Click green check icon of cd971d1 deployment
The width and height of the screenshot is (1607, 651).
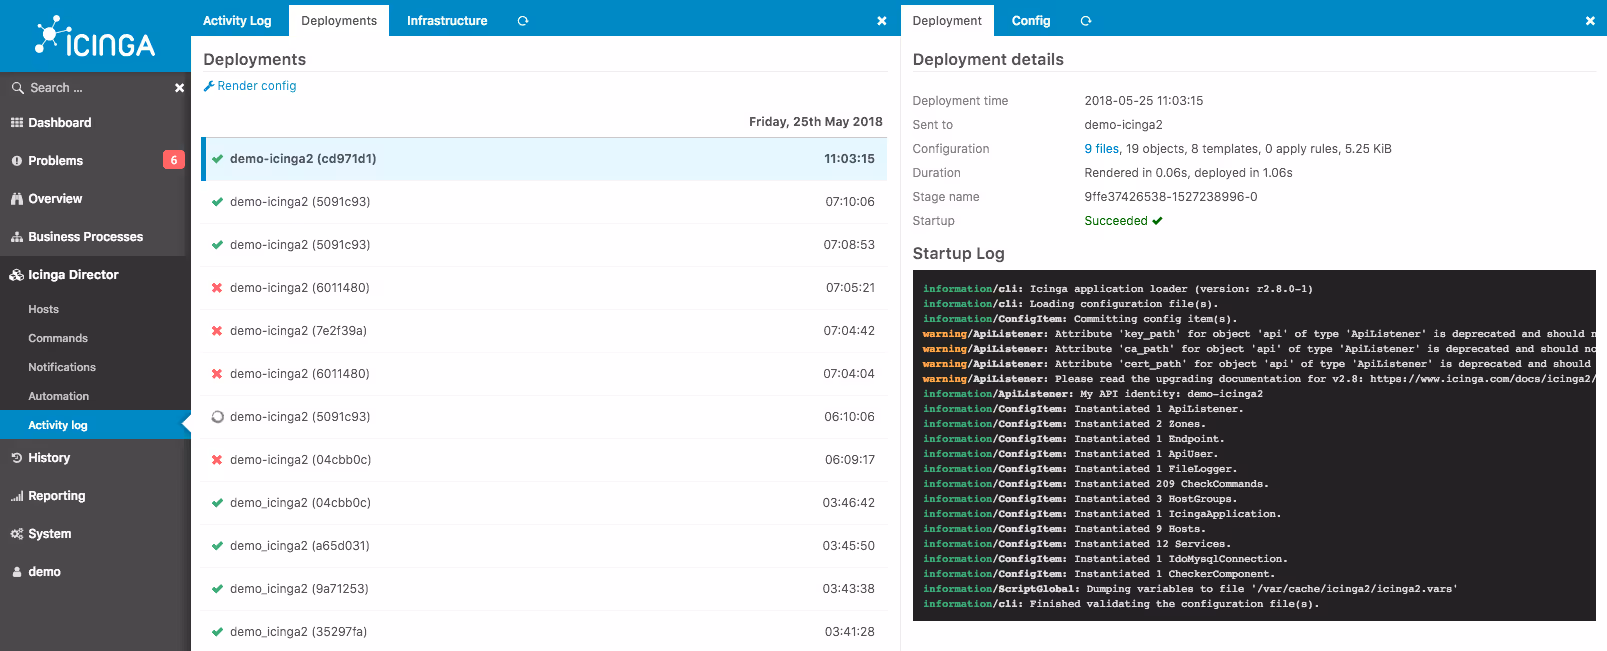pyautogui.click(x=217, y=159)
